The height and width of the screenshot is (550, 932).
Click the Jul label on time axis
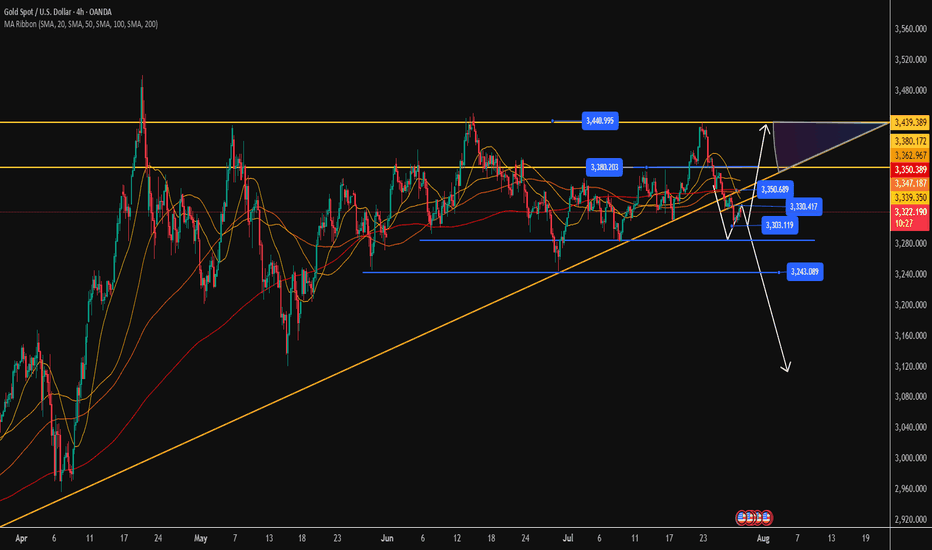click(568, 539)
